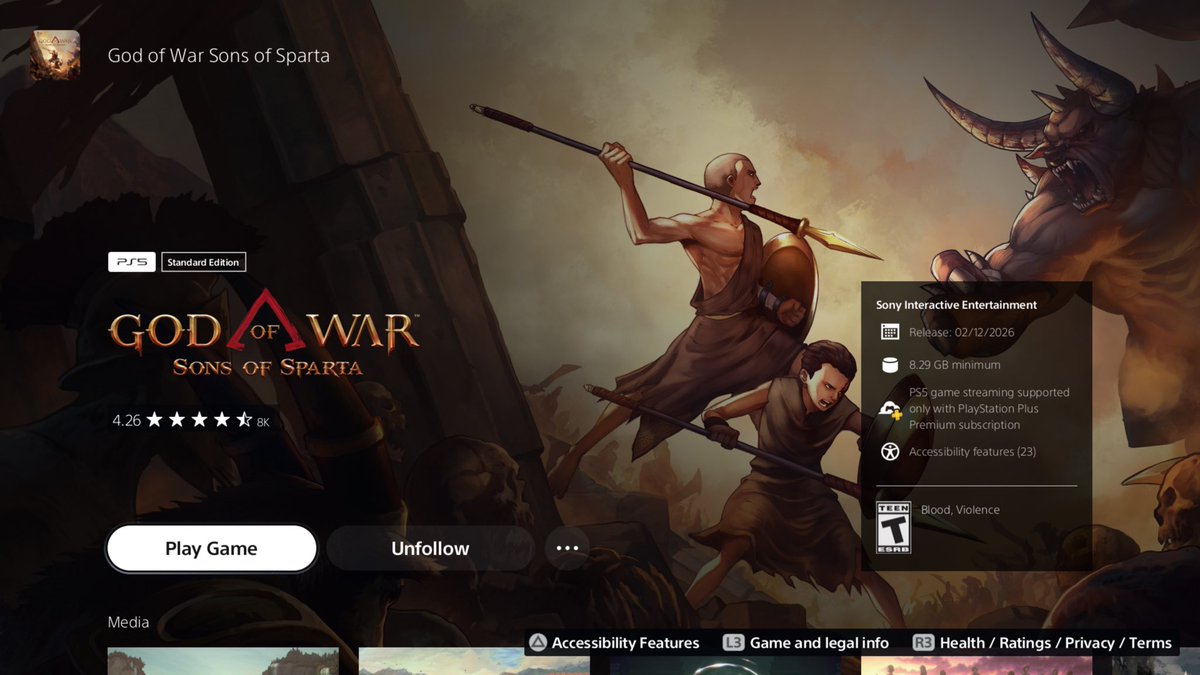This screenshot has height=675, width=1200.
Task: Click the Play Game button
Action: [x=211, y=549]
